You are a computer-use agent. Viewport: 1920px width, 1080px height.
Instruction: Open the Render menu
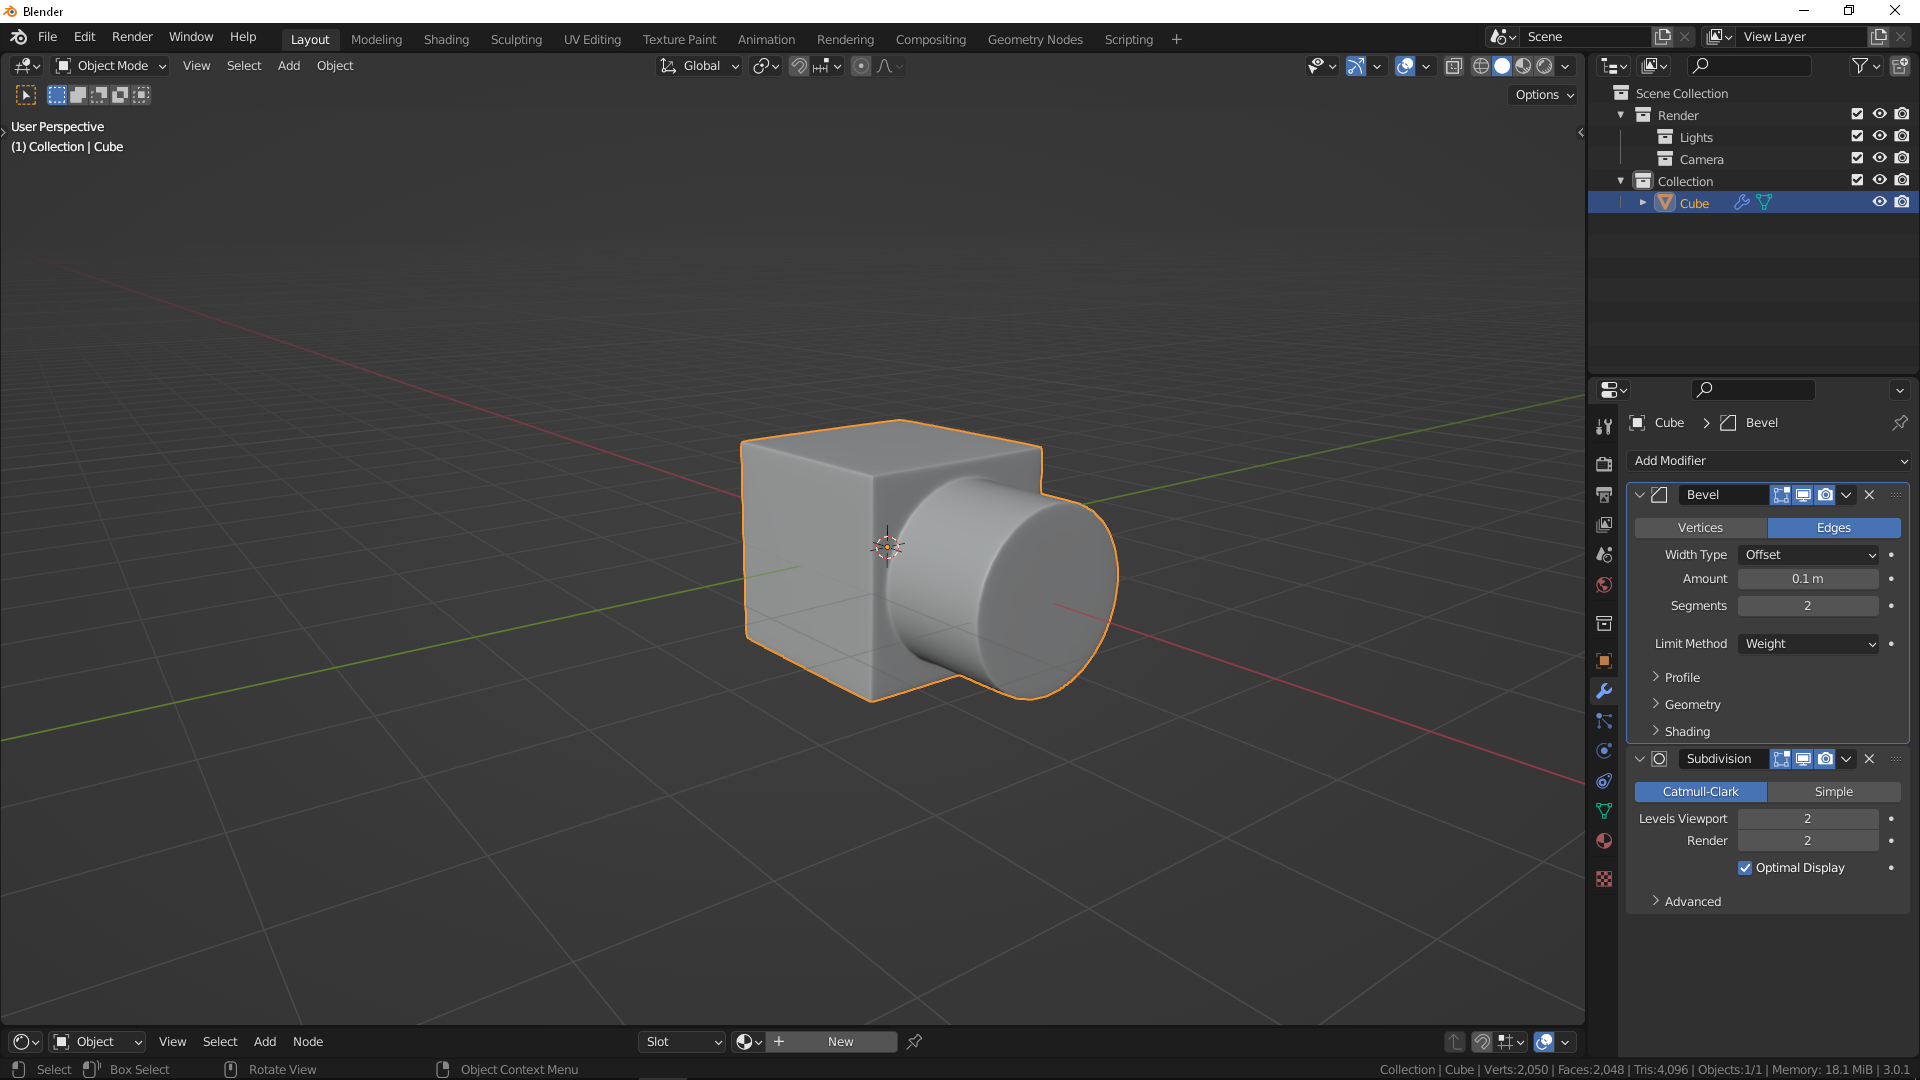(131, 36)
